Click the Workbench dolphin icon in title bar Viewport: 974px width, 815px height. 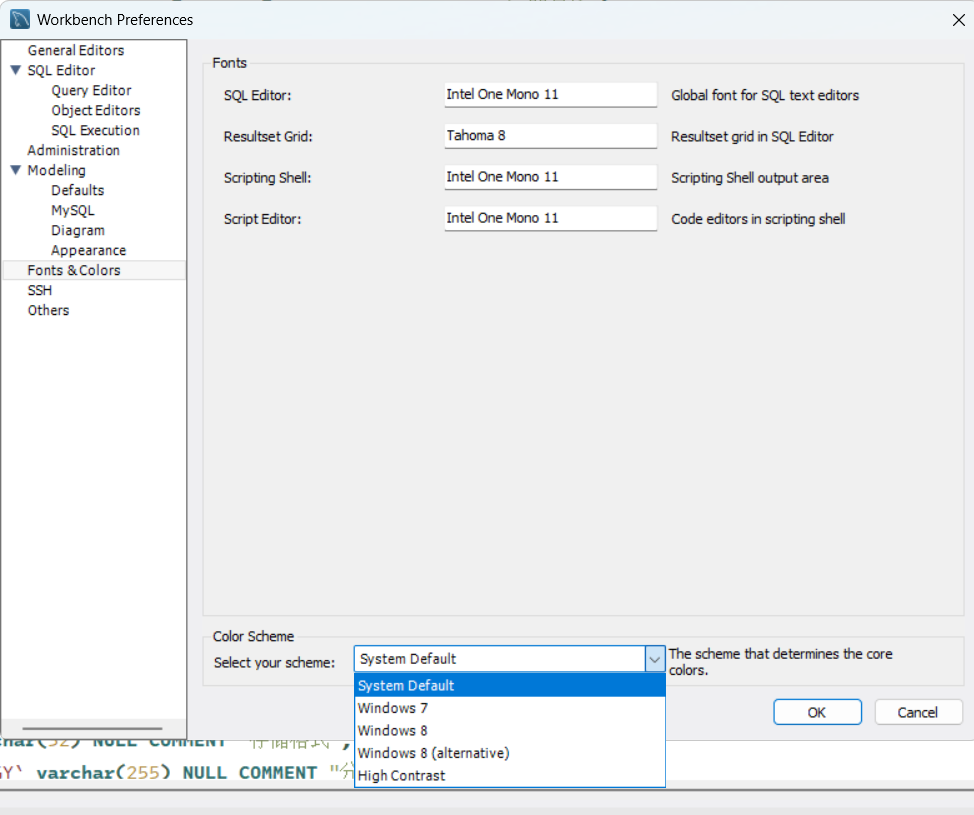coord(19,19)
